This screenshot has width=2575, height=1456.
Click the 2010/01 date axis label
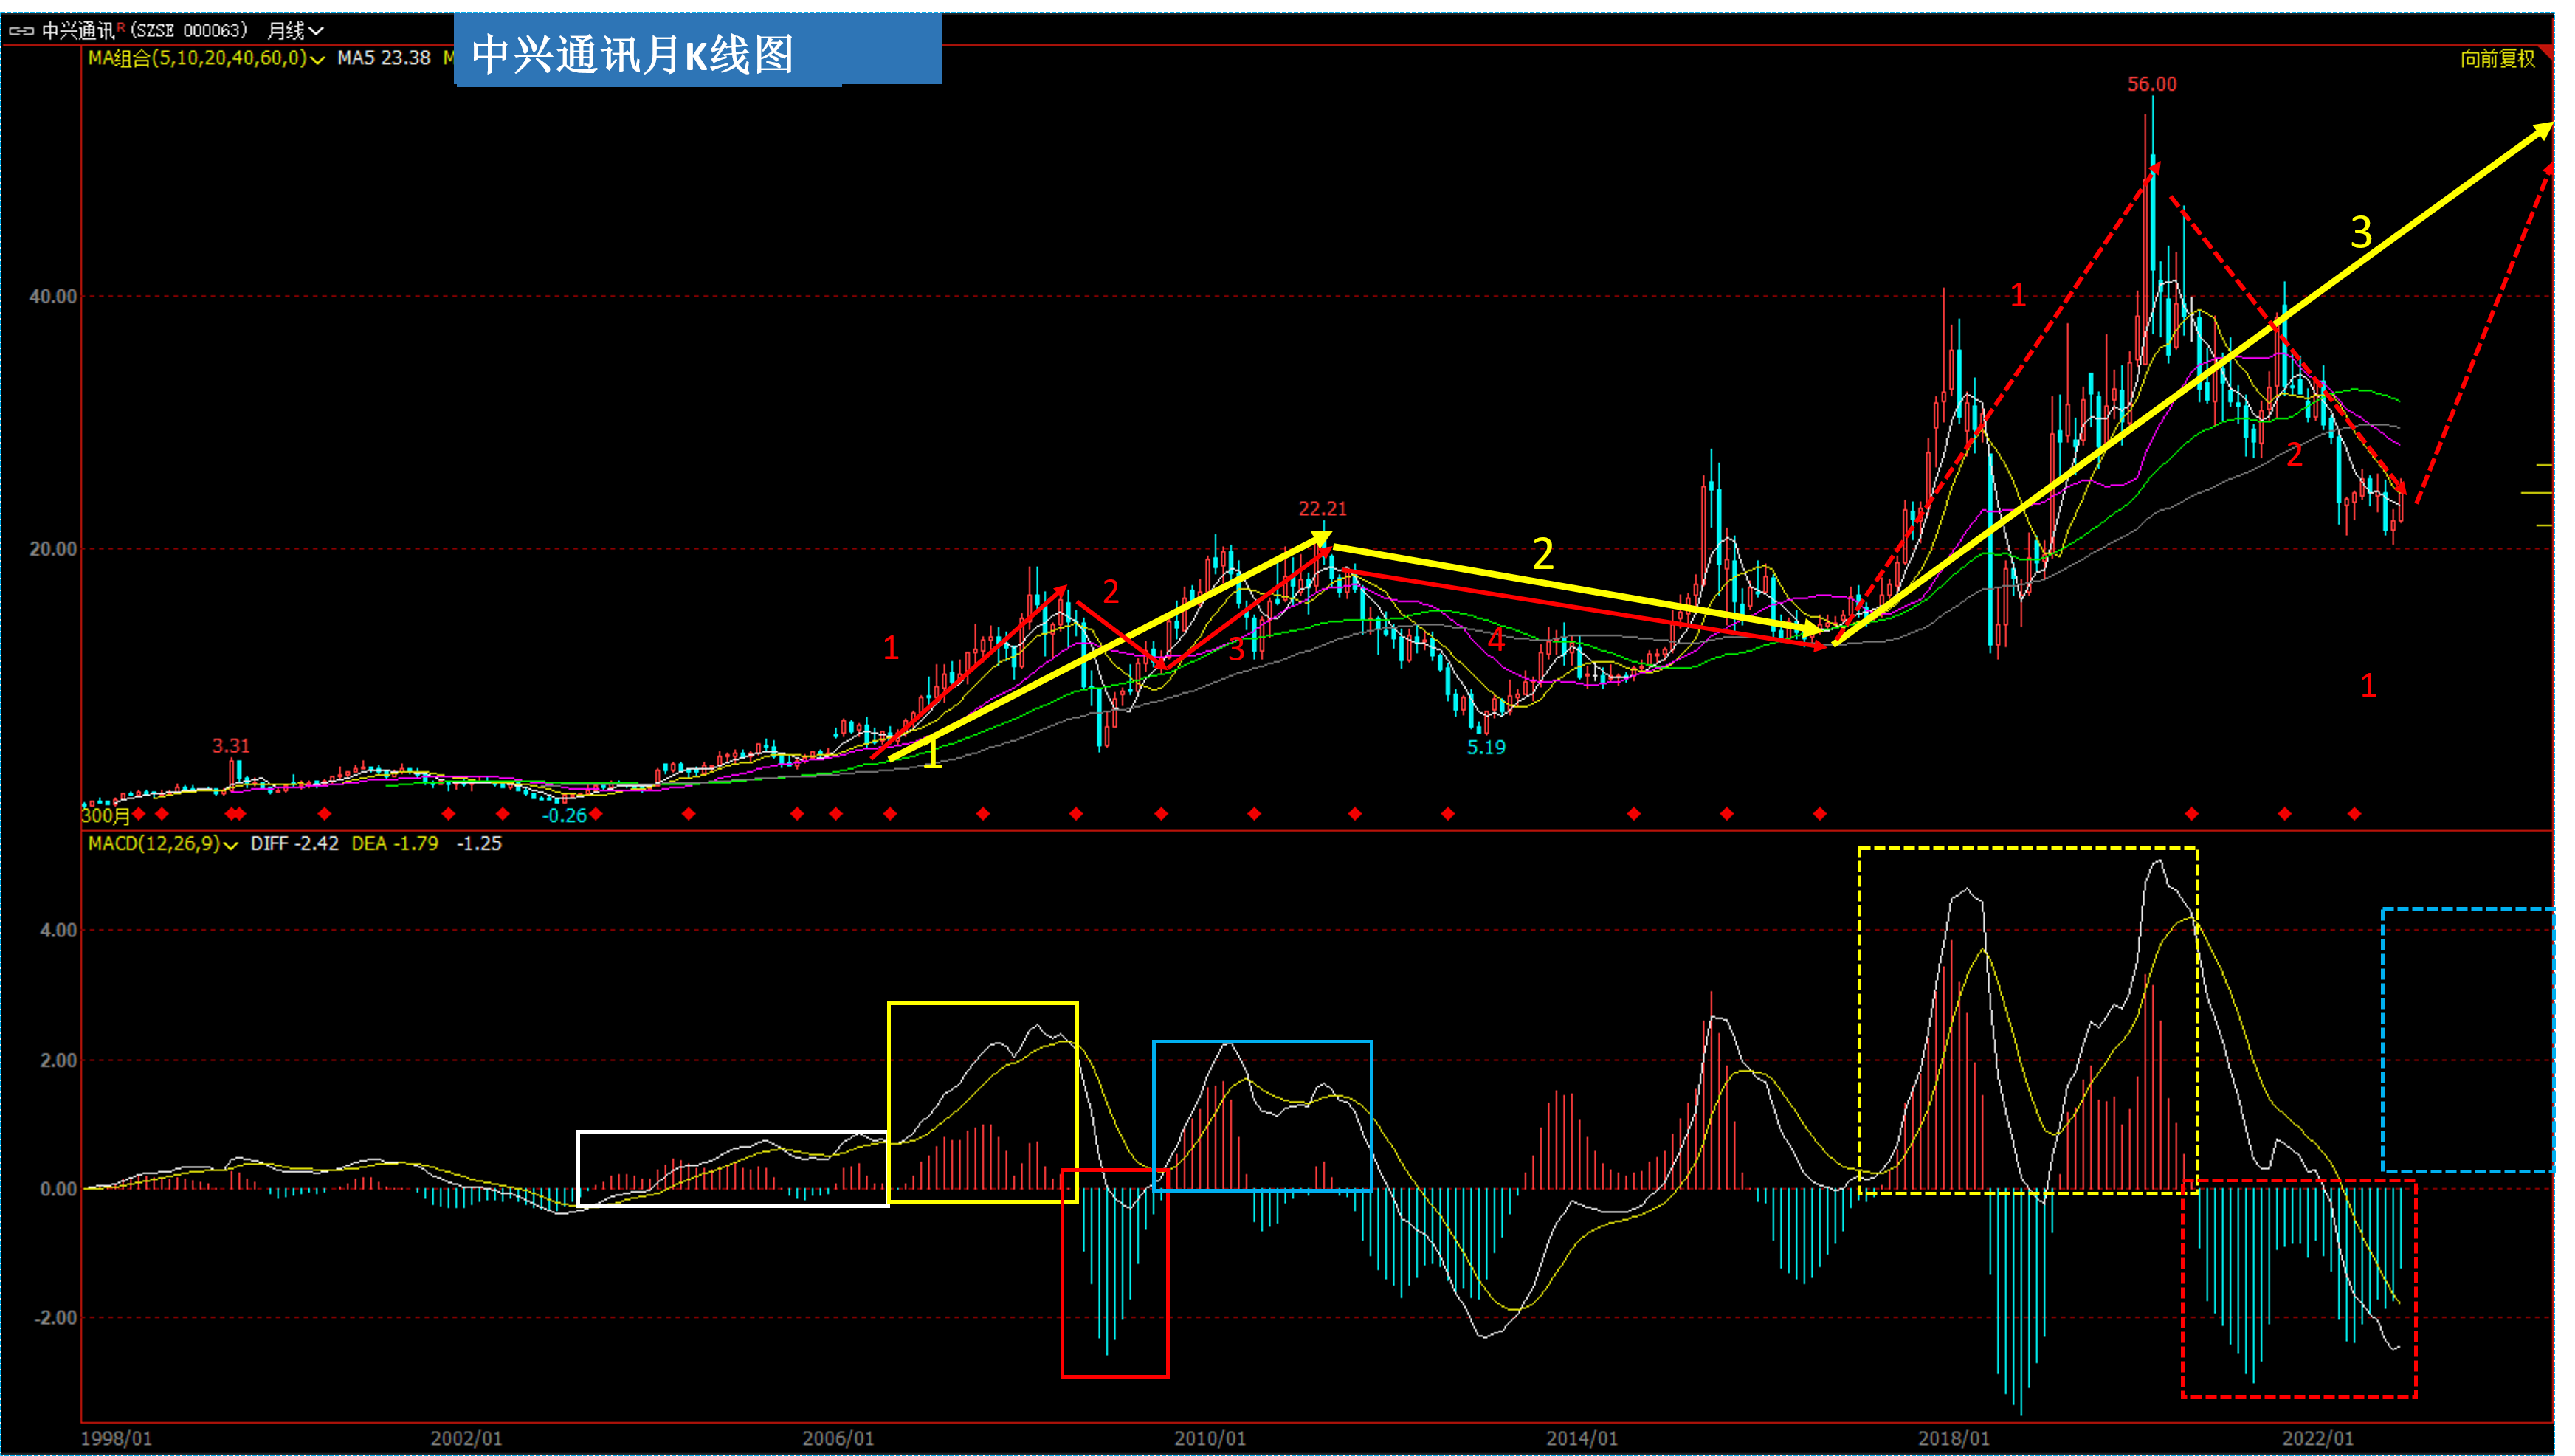pos(1210,1439)
